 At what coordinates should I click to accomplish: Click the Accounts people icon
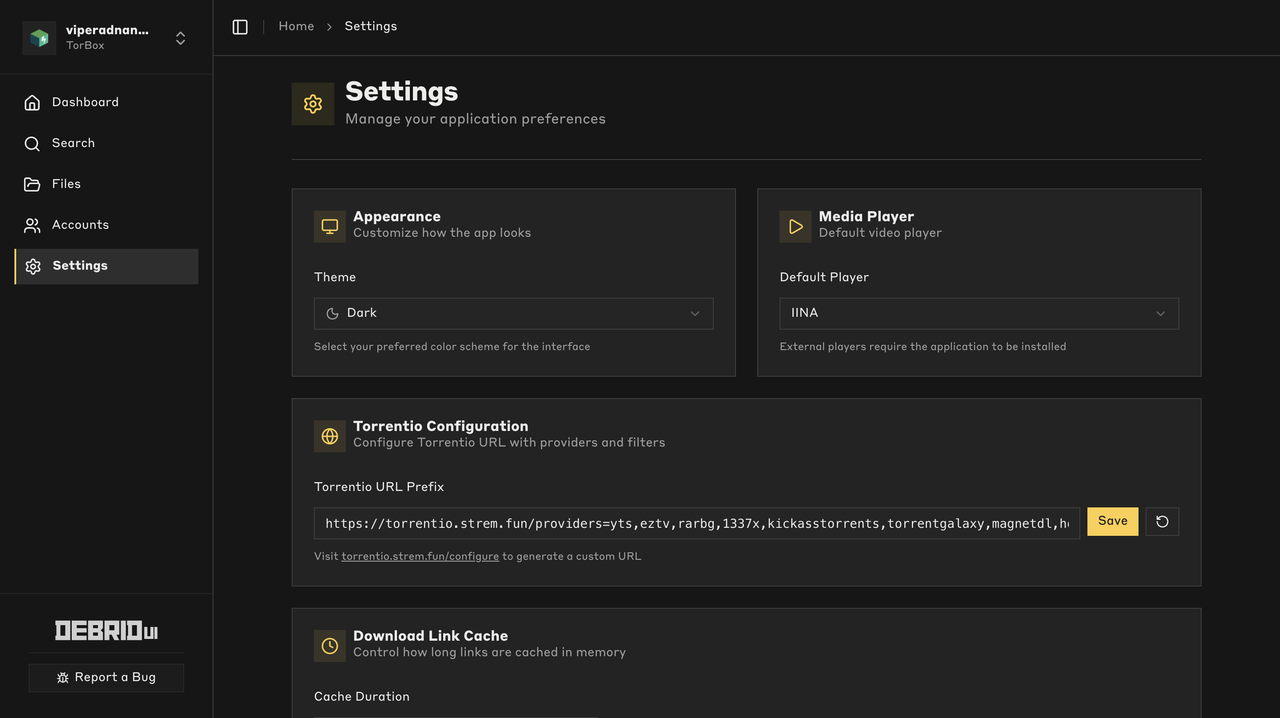click(x=33, y=225)
